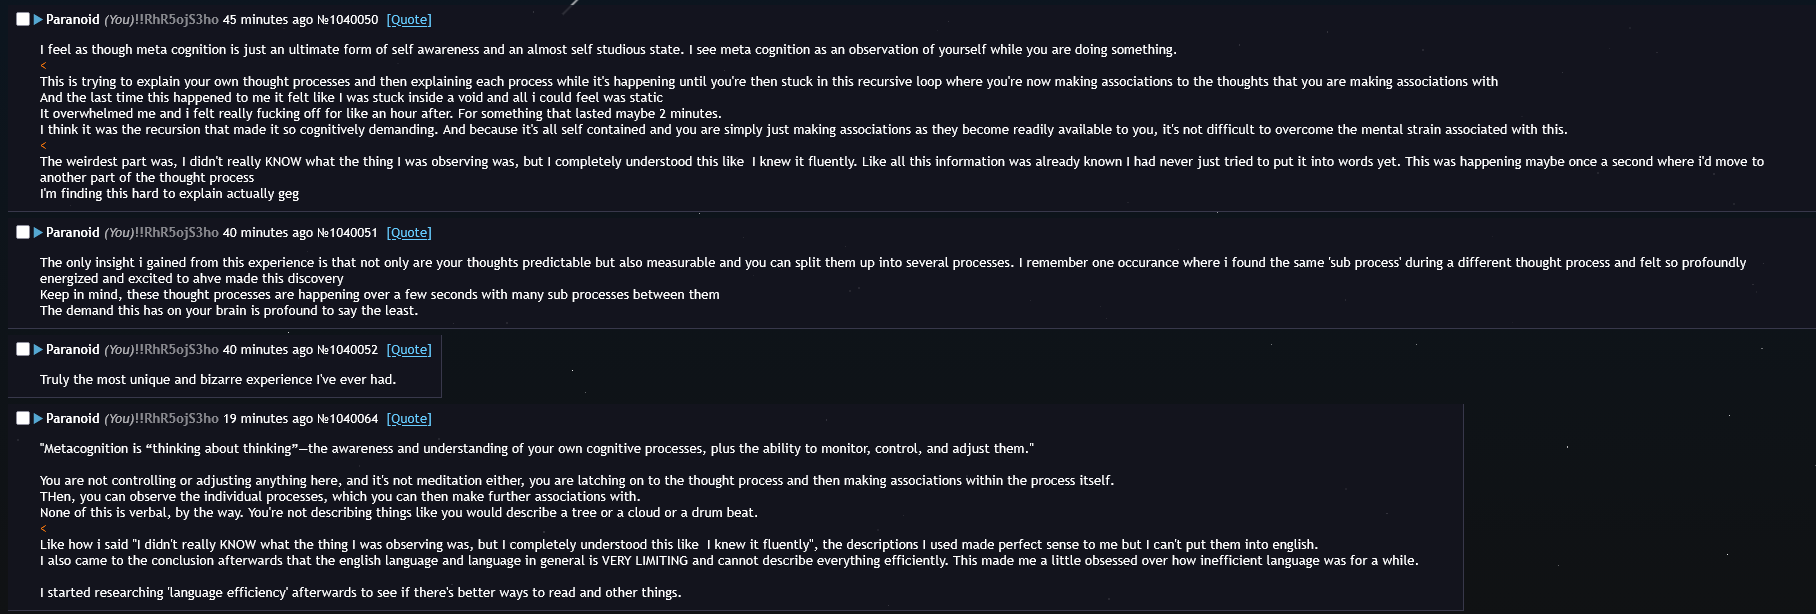Click the Paranoid name on the first post

(x=73, y=20)
